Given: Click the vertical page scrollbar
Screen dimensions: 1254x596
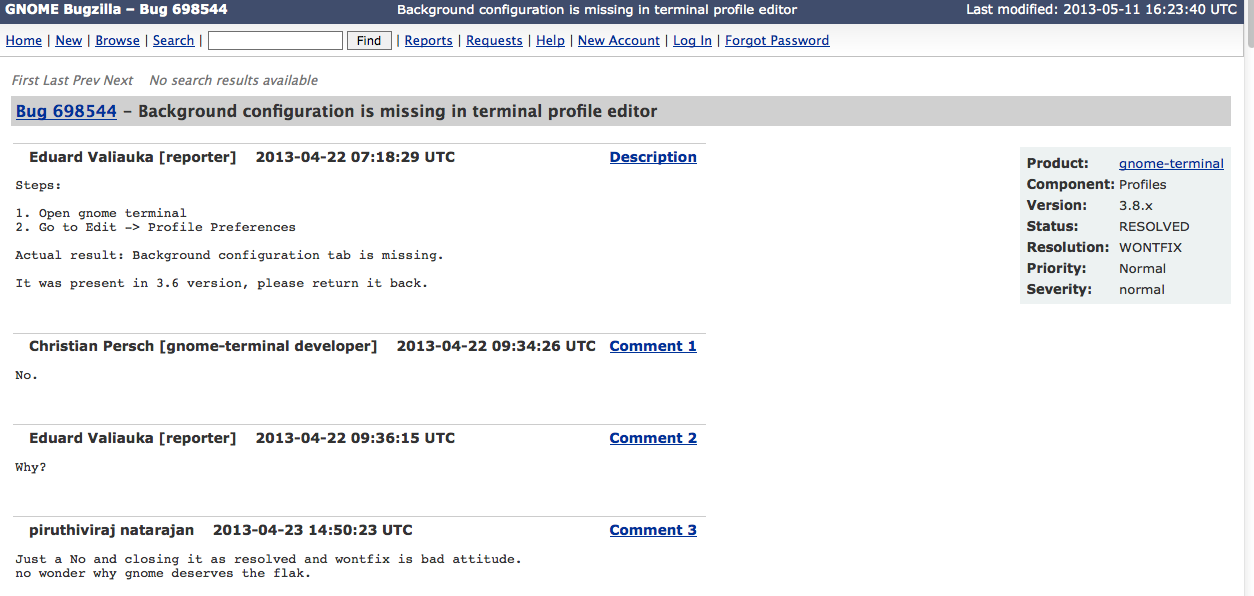Looking at the screenshot, I should 1249,300.
